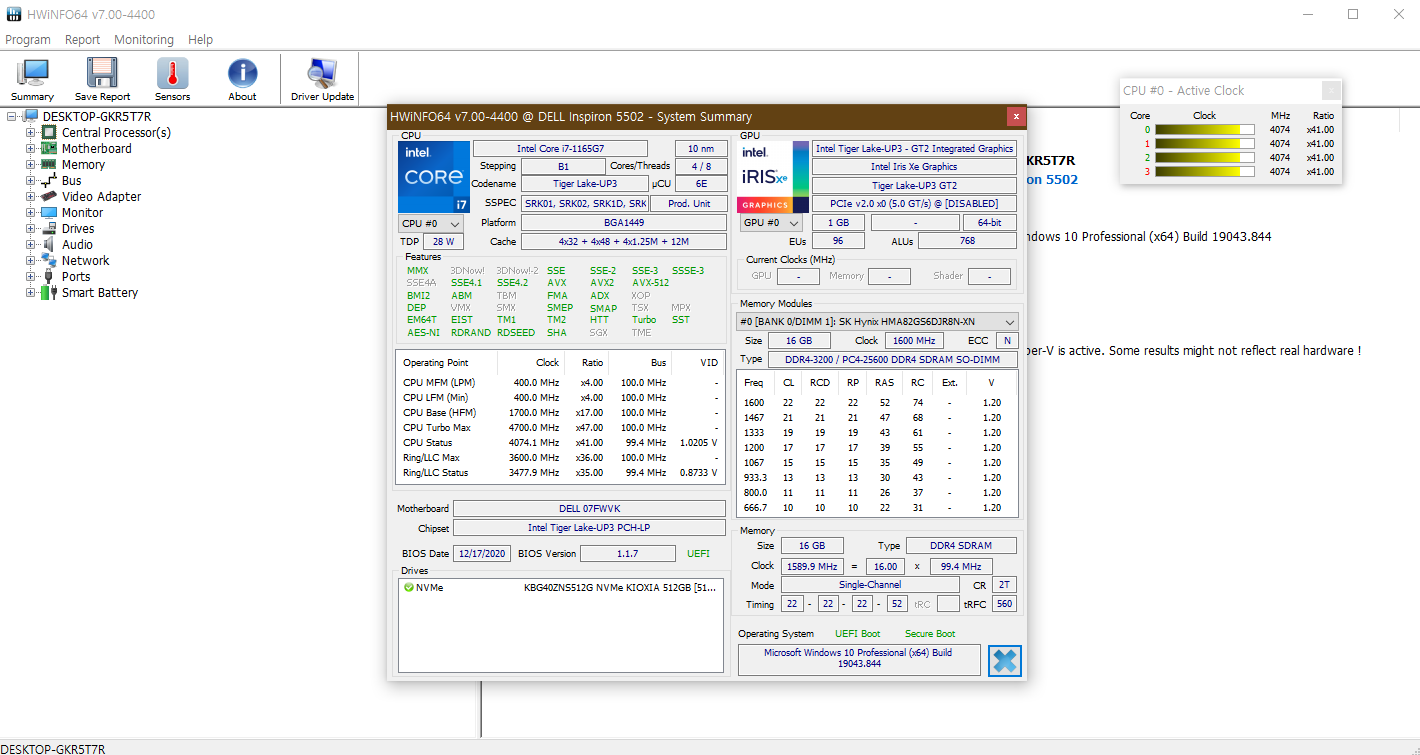Select the Network tree icon

[48, 260]
